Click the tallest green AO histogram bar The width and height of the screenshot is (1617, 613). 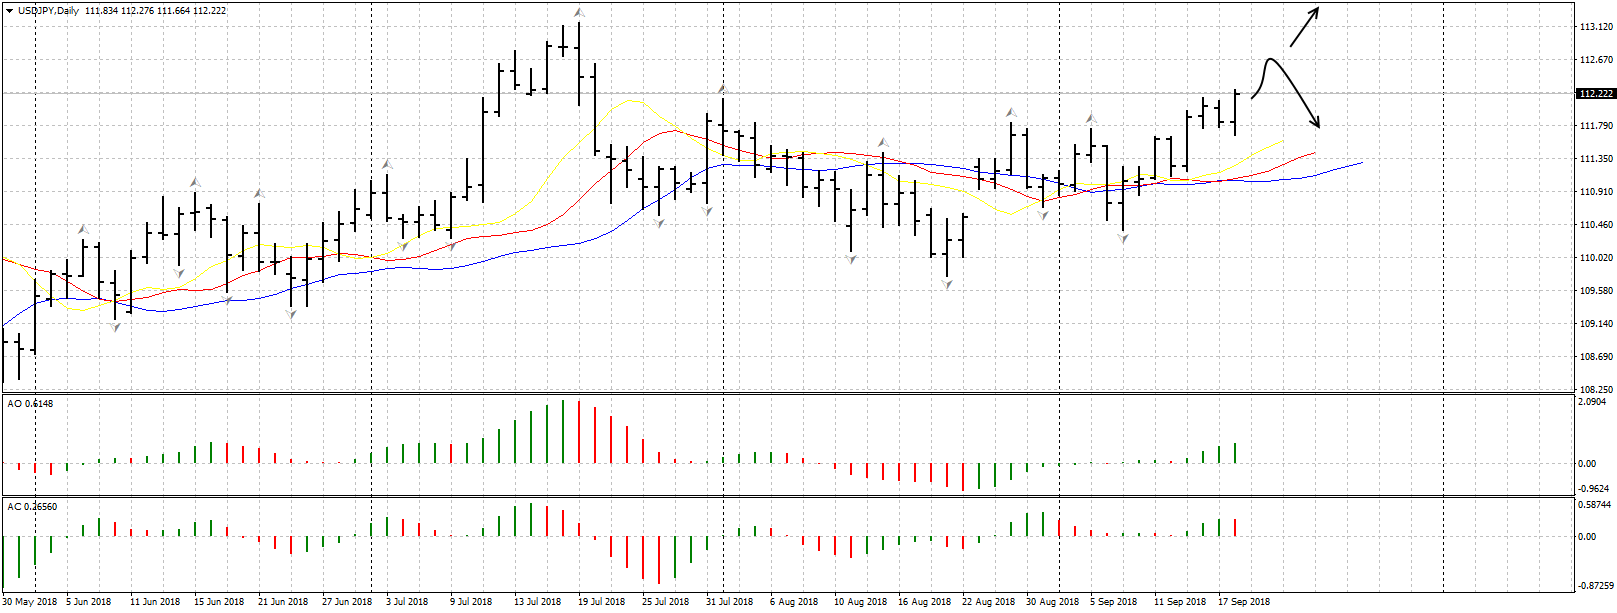pyautogui.click(x=562, y=431)
